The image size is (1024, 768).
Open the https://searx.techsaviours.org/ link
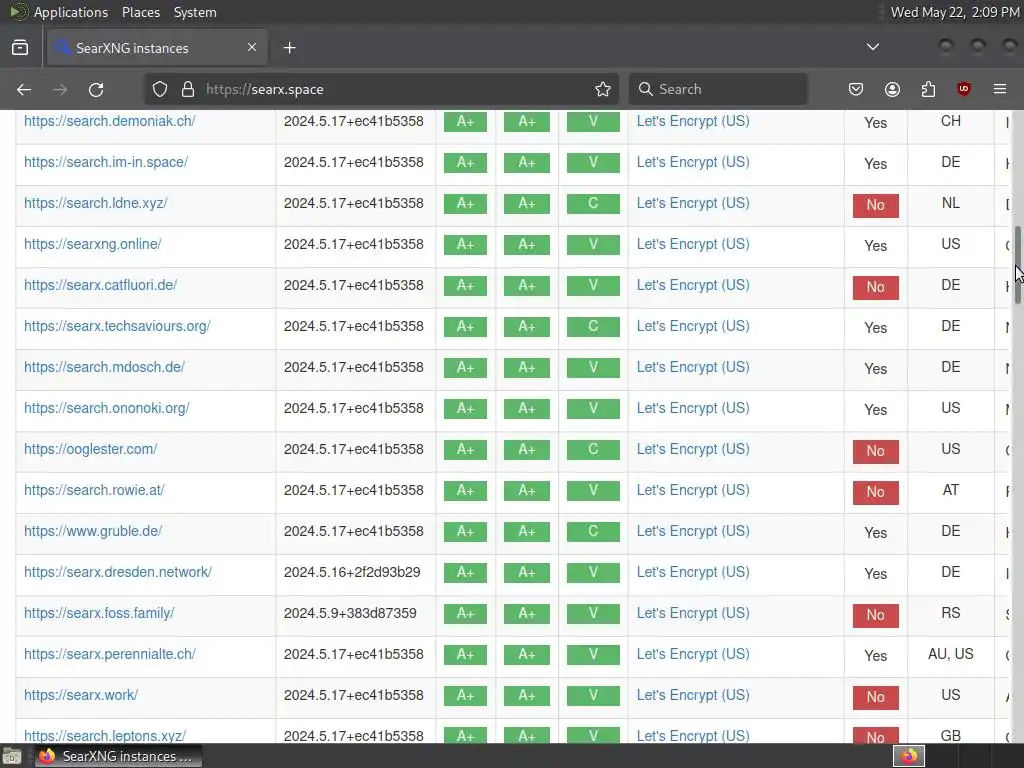point(118,326)
